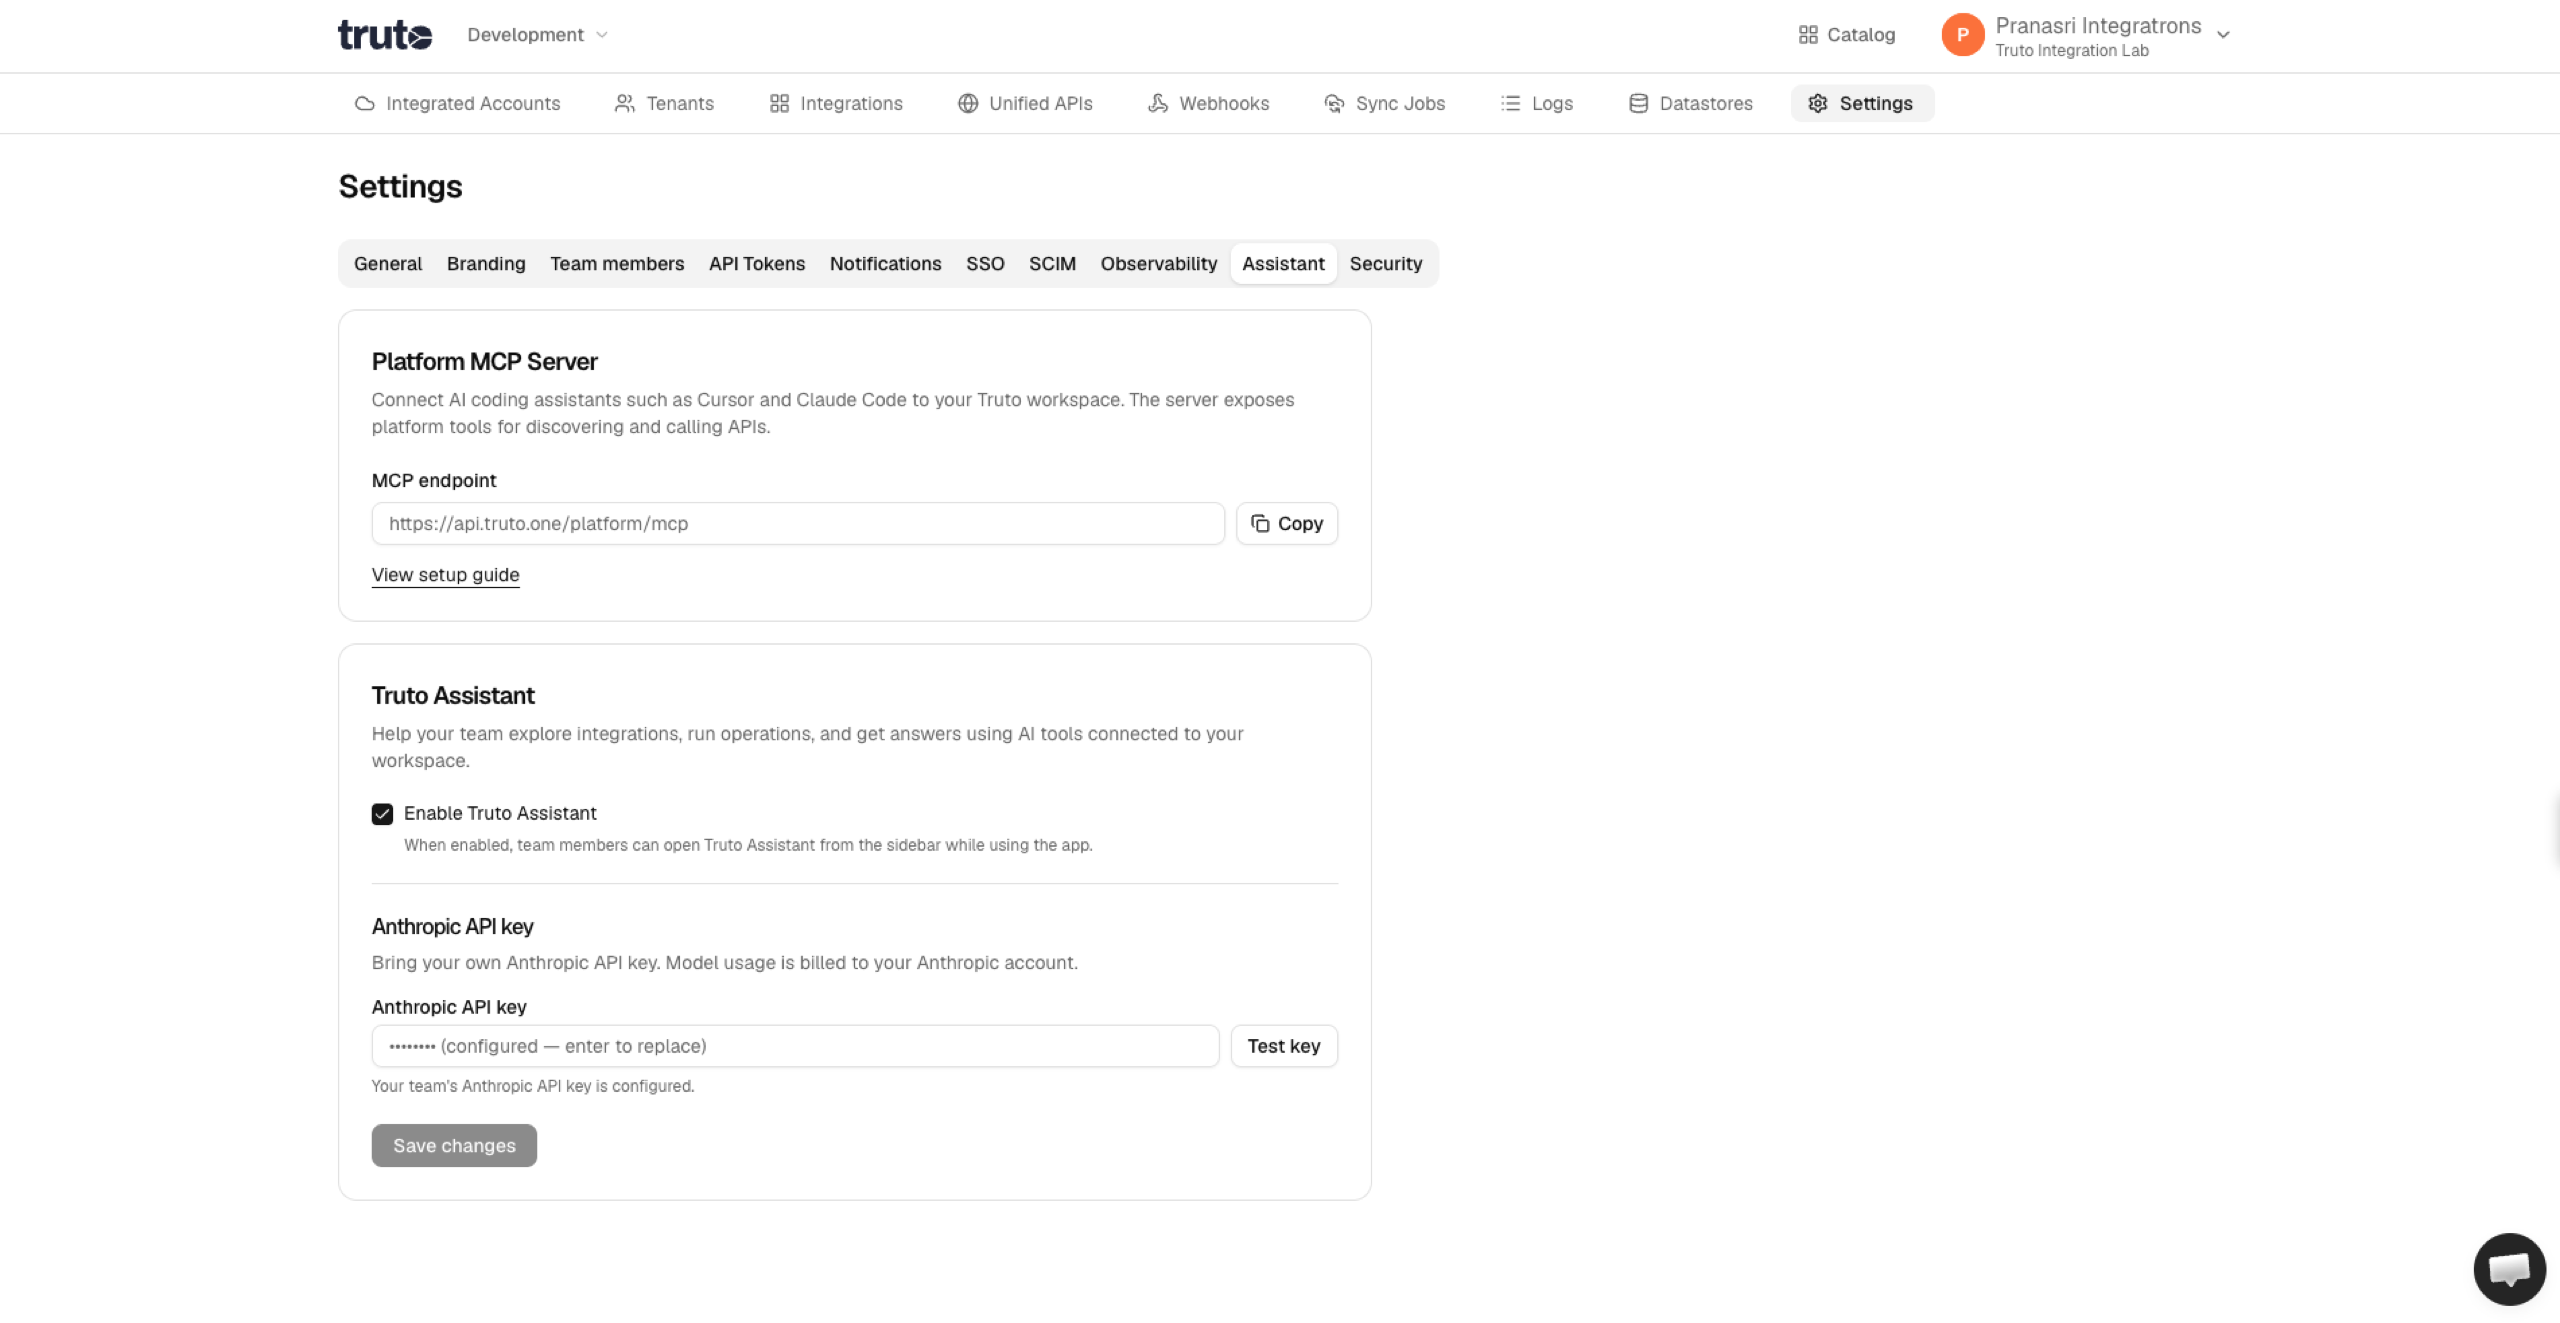Open the Catalog grid icon
2560x1323 pixels.
coord(1807,35)
